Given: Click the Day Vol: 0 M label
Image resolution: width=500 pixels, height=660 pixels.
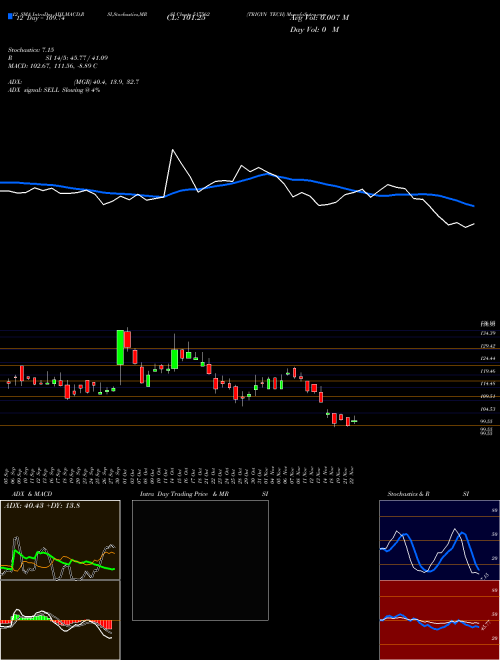Looking at the screenshot, I should 314,30.
